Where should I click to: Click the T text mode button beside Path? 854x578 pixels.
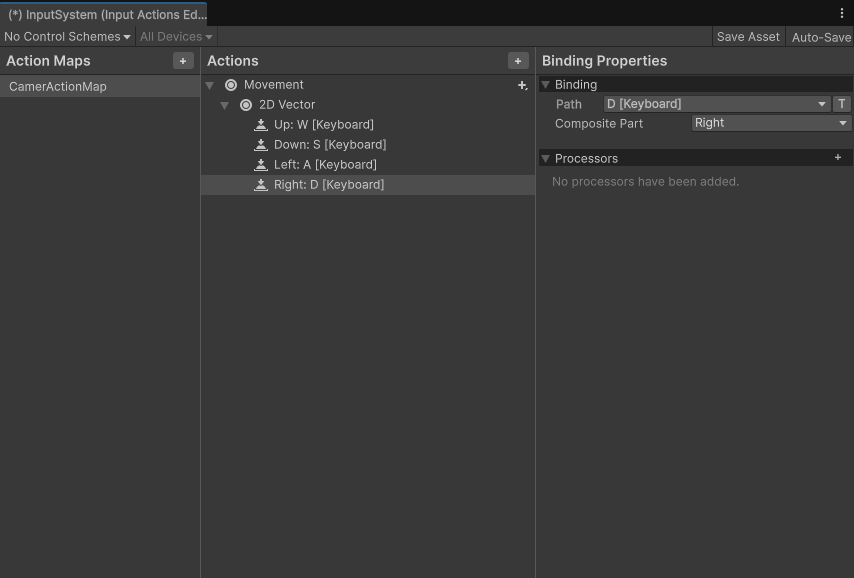pyautogui.click(x=842, y=104)
